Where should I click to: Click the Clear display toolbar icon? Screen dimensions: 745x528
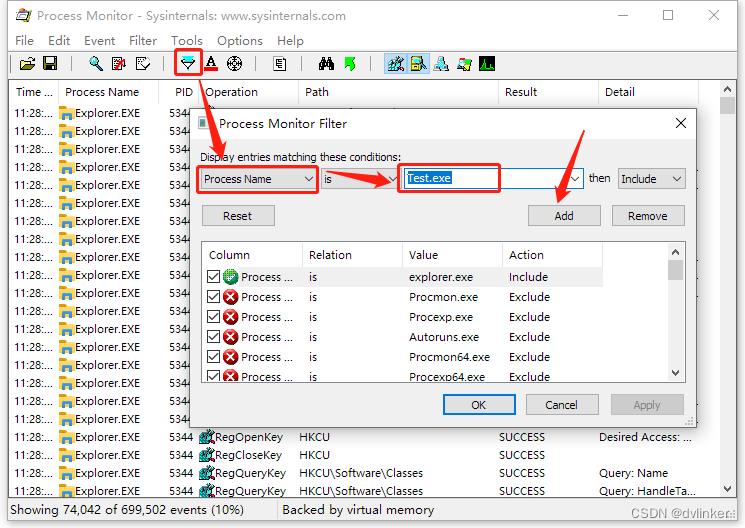pos(142,64)
